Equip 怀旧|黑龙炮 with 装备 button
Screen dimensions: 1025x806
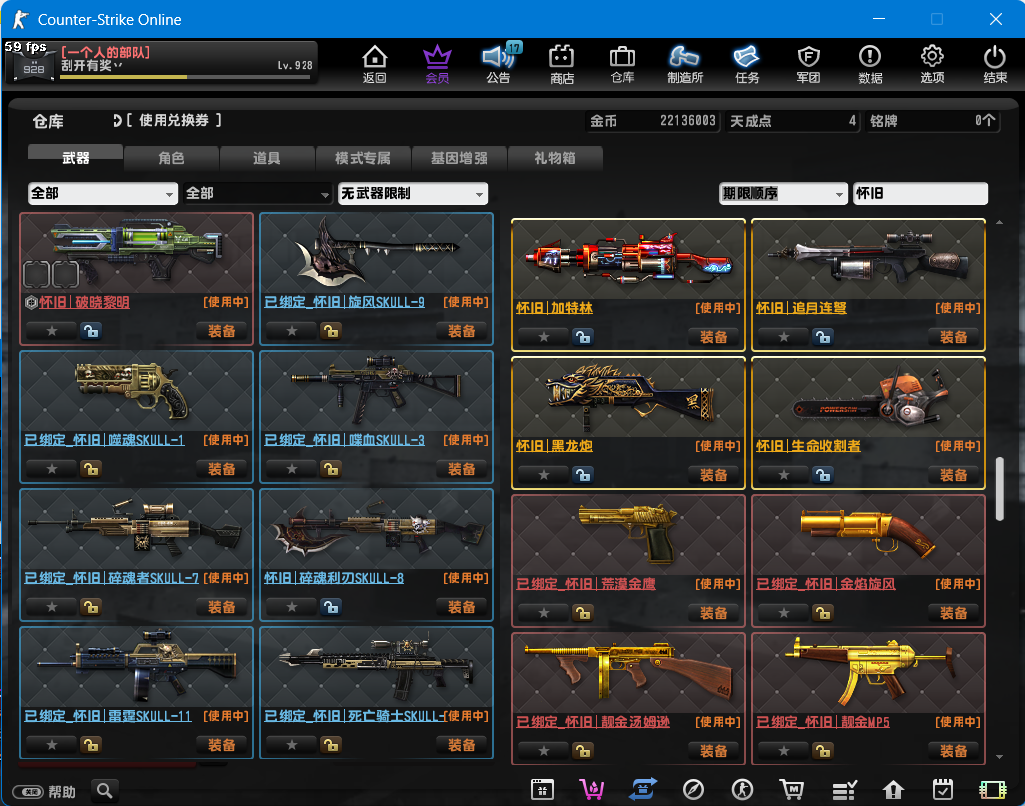[x=713, y=475]
